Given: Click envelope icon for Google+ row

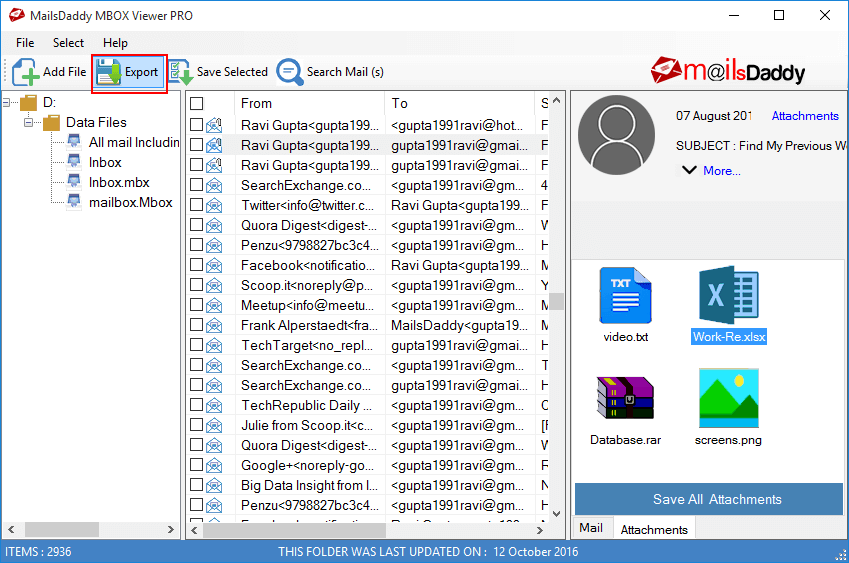Looking at the screenshot, I should point(214,466).
